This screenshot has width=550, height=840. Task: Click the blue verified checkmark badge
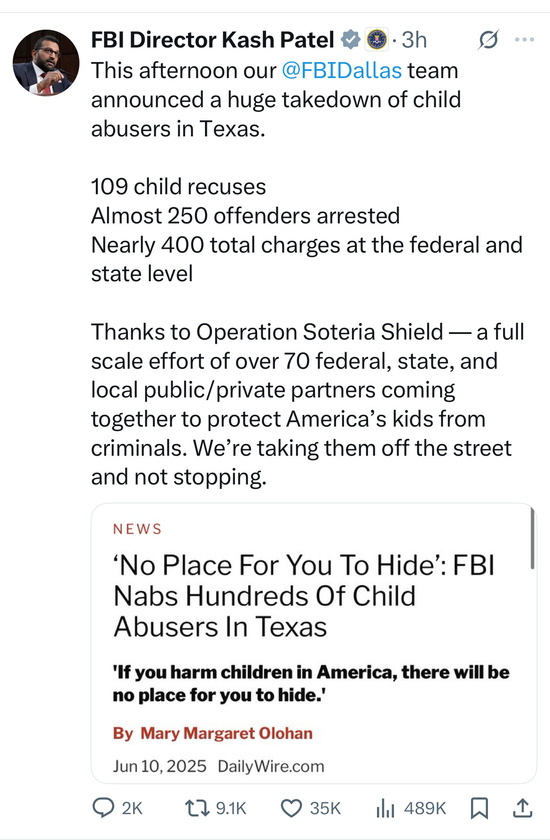[x=351, y=40]
